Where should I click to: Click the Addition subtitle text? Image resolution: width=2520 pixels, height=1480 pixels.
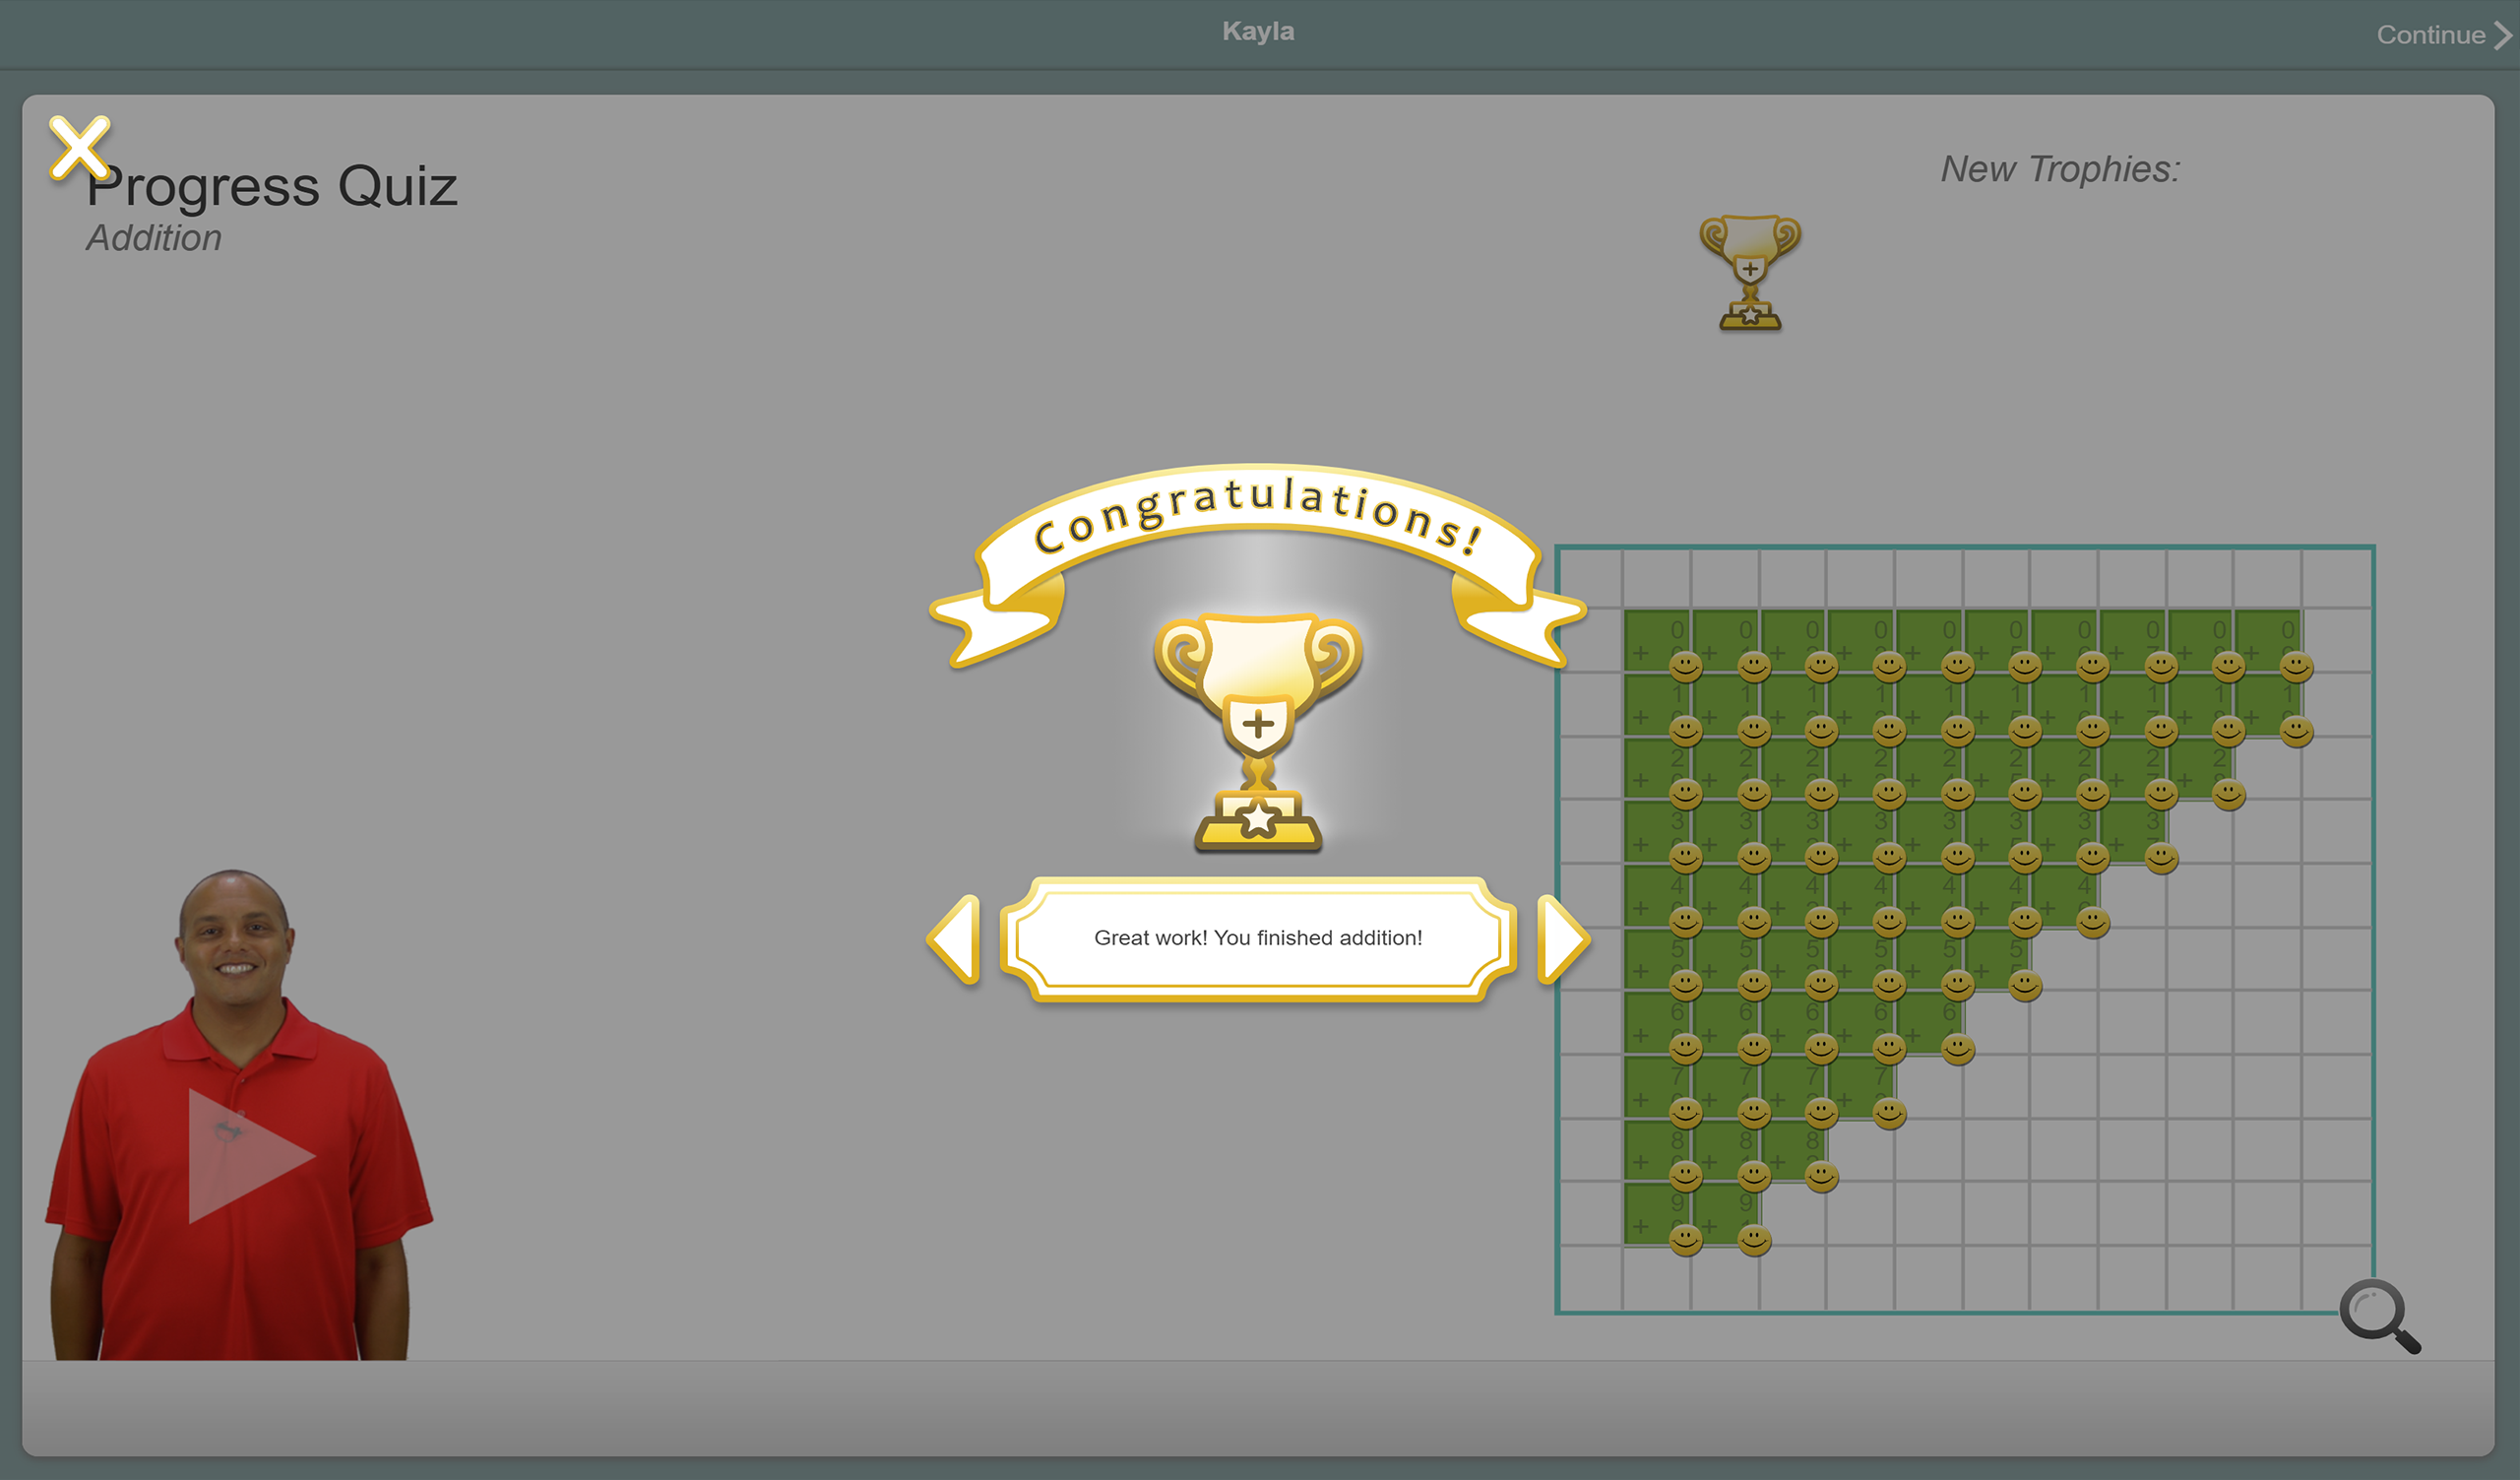[154, 238]
